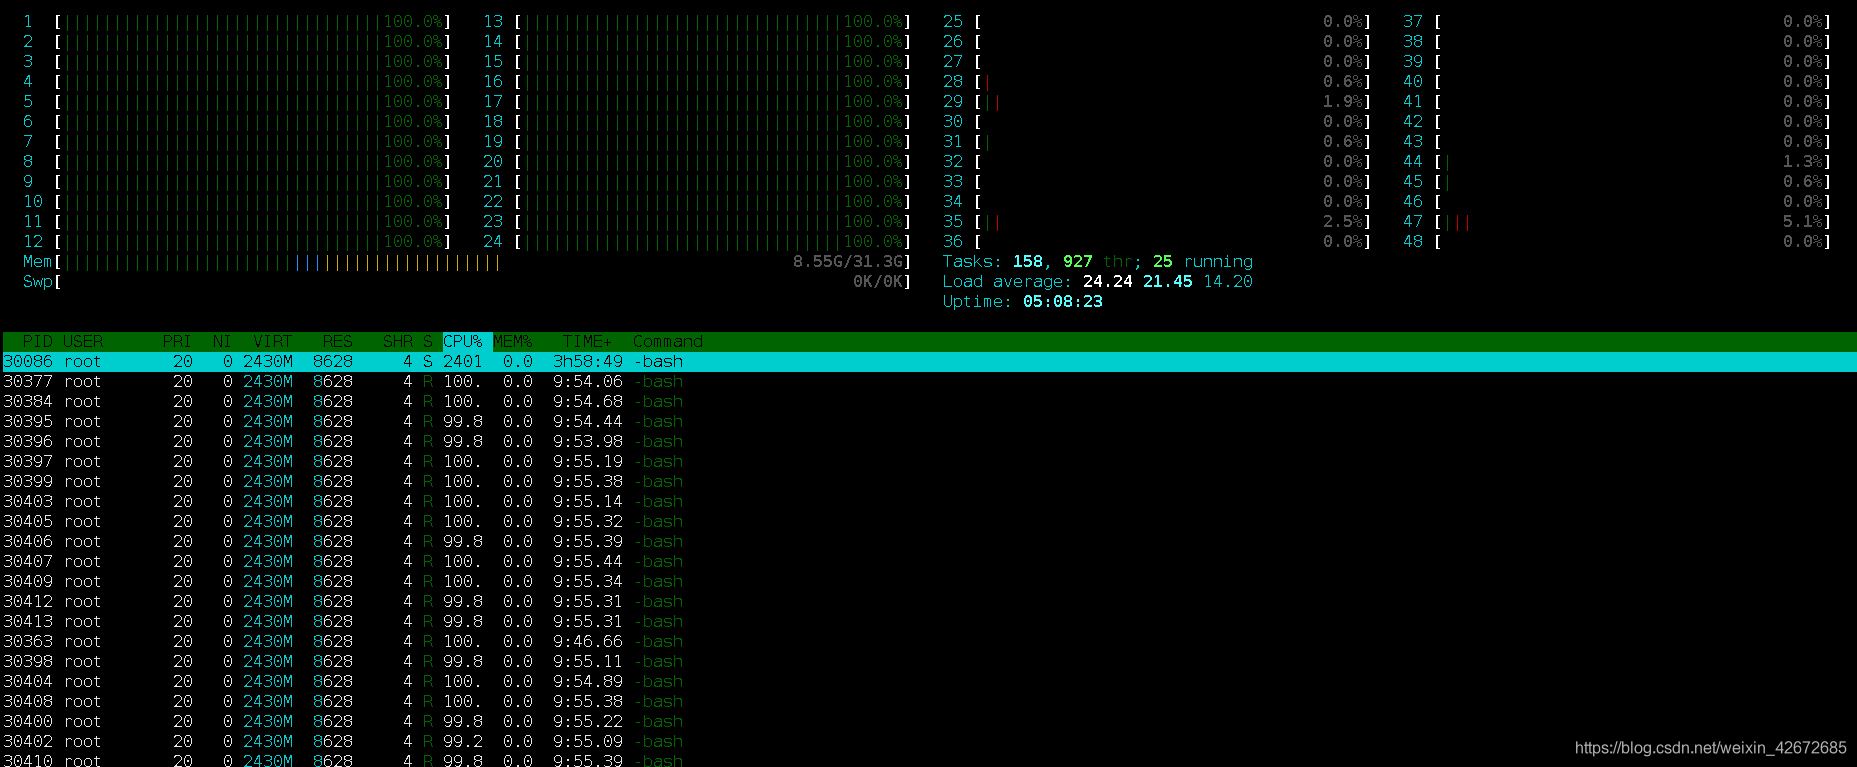Click the SHR column header

click(x=397, y=342)
